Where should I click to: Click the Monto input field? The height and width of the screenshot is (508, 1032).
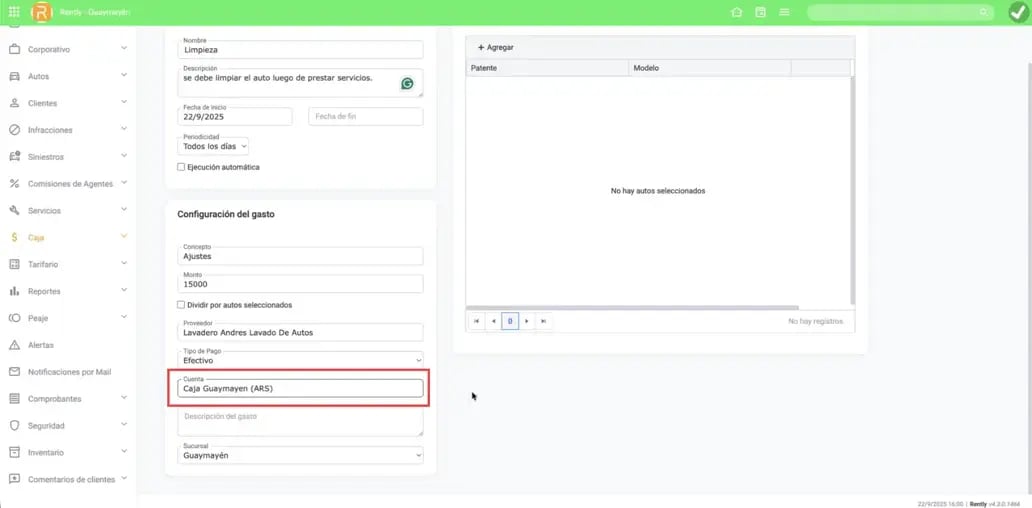300,284
